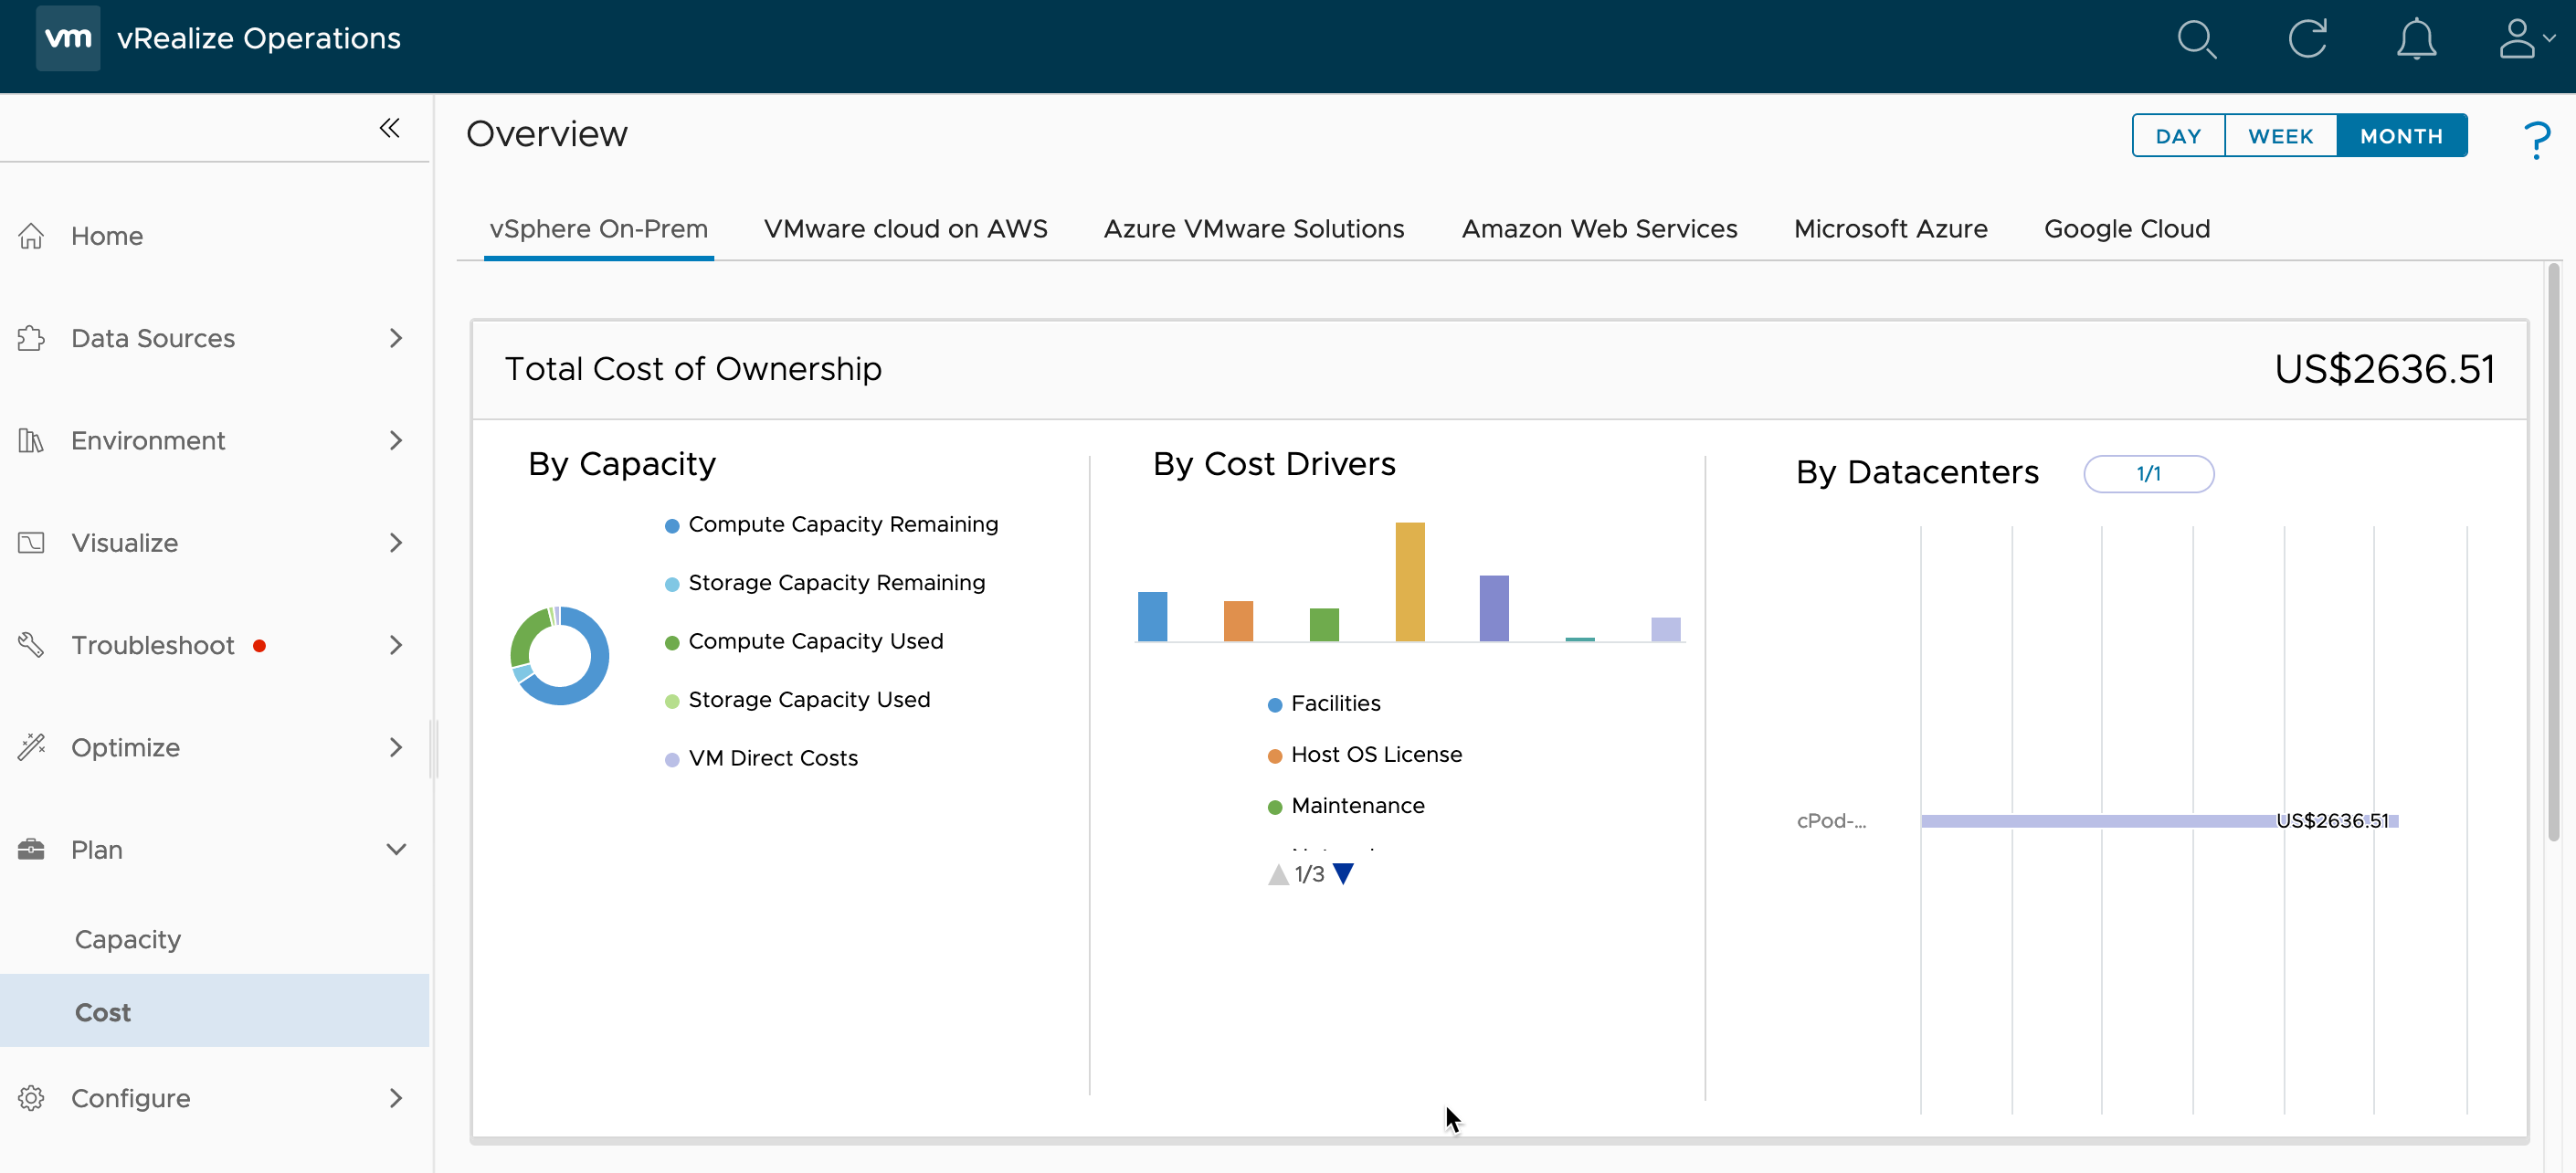This screenshot has width=2576, height=1173.
Task: Switch to Microsoft Azure tab
Action: [1890, 229]
